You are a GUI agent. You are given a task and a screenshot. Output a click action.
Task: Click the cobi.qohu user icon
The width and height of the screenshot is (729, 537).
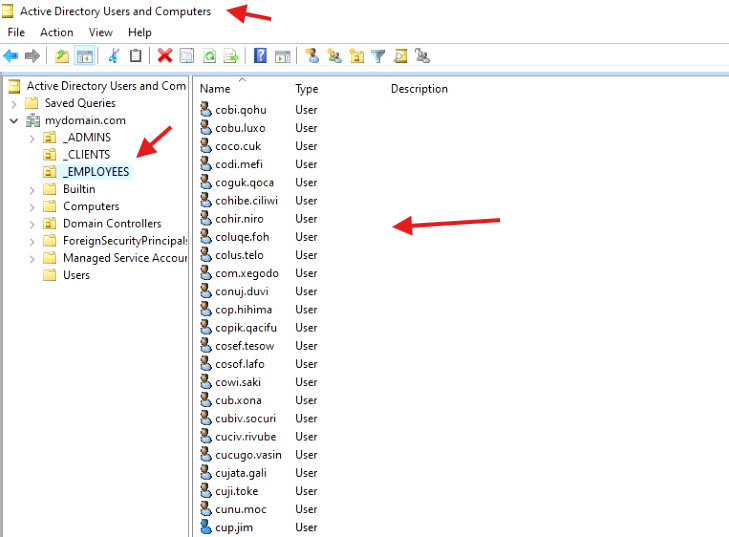(x=205, y=109)
